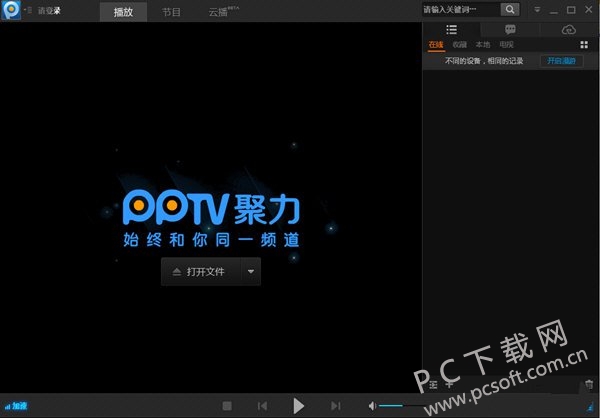Click 不同的设备，相同的记录 text
Screen dimensions: 600x418
[484, 61]
